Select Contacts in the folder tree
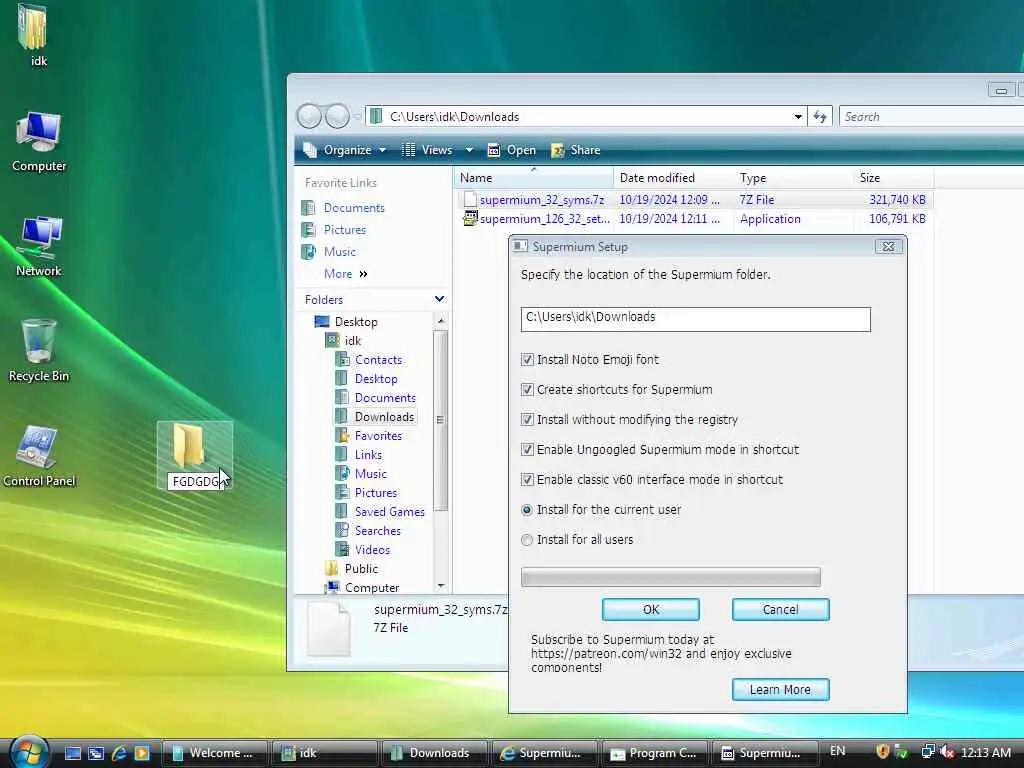1024x768 pixels. click(378, 360)
